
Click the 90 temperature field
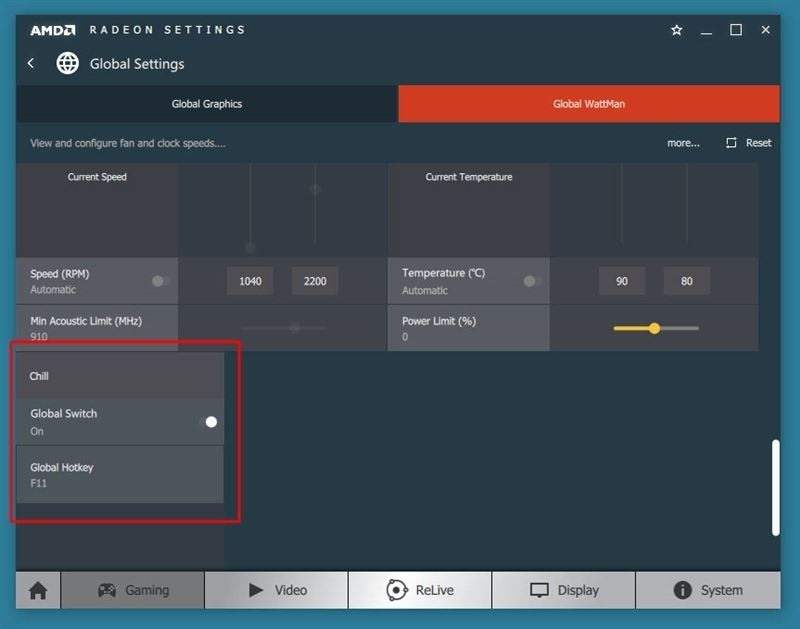pos(621,281)
